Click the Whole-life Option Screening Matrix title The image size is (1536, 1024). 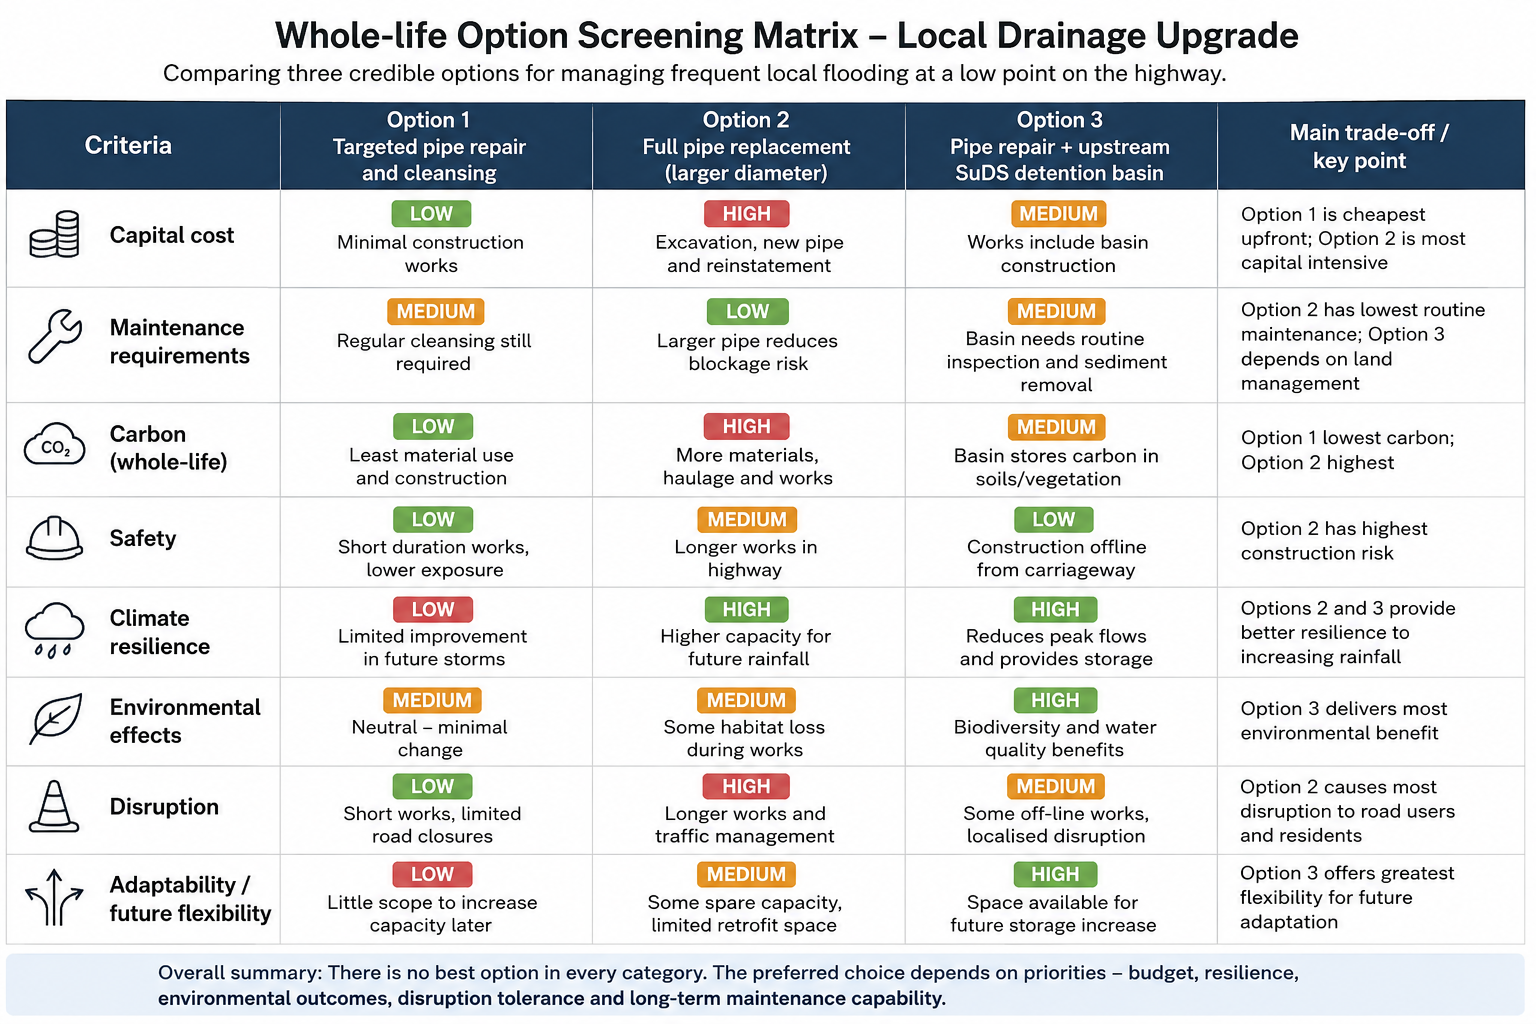click(x=786, y=35)
